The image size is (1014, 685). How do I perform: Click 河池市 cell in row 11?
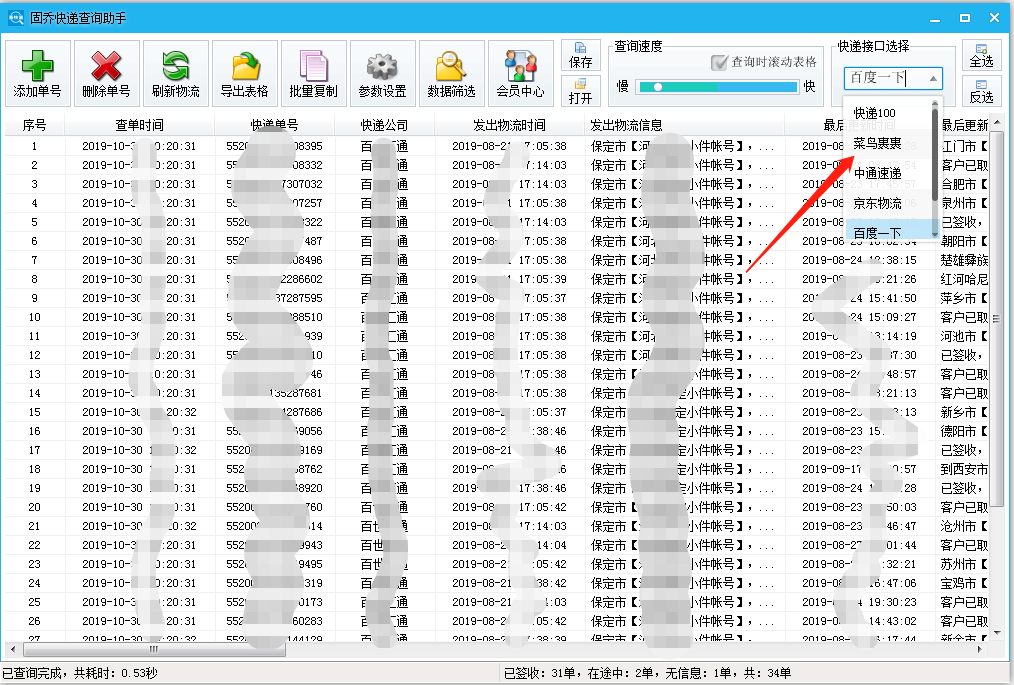coord(964,336)
